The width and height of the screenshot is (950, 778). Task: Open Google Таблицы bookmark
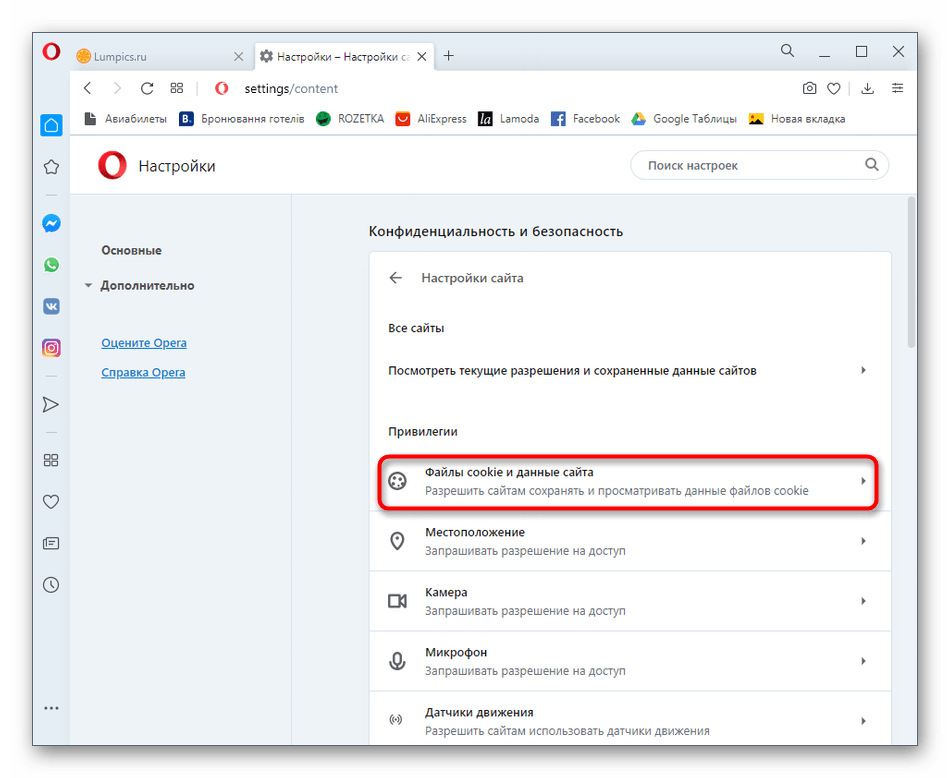[x=684, y=119]
